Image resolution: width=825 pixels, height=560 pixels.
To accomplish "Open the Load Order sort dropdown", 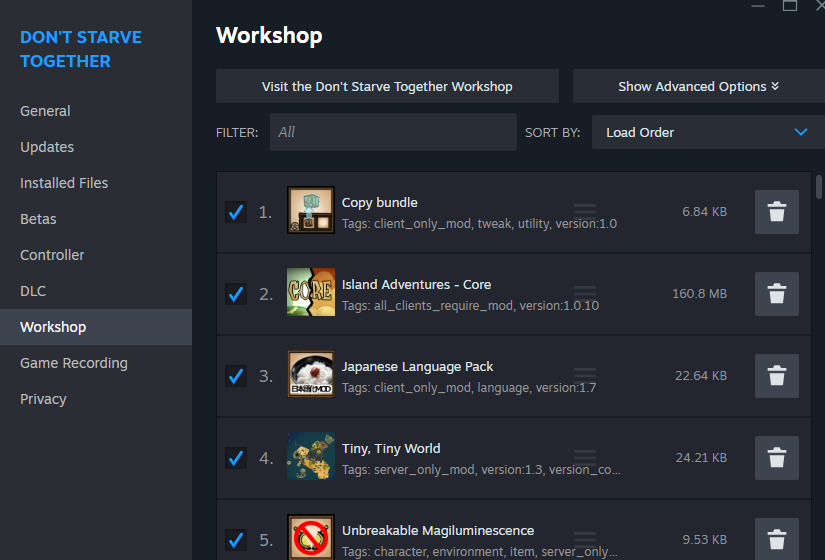I will (x=708, y=132).
